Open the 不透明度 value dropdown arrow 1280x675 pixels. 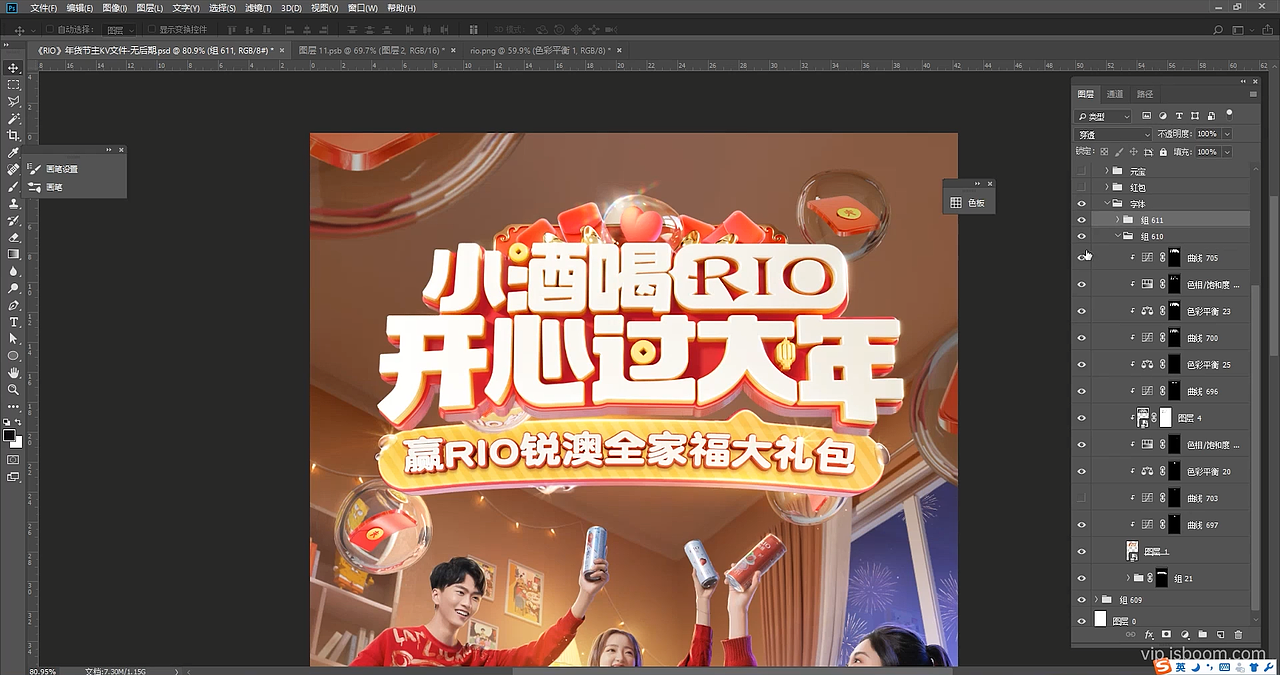click(x=1227, y=134)
